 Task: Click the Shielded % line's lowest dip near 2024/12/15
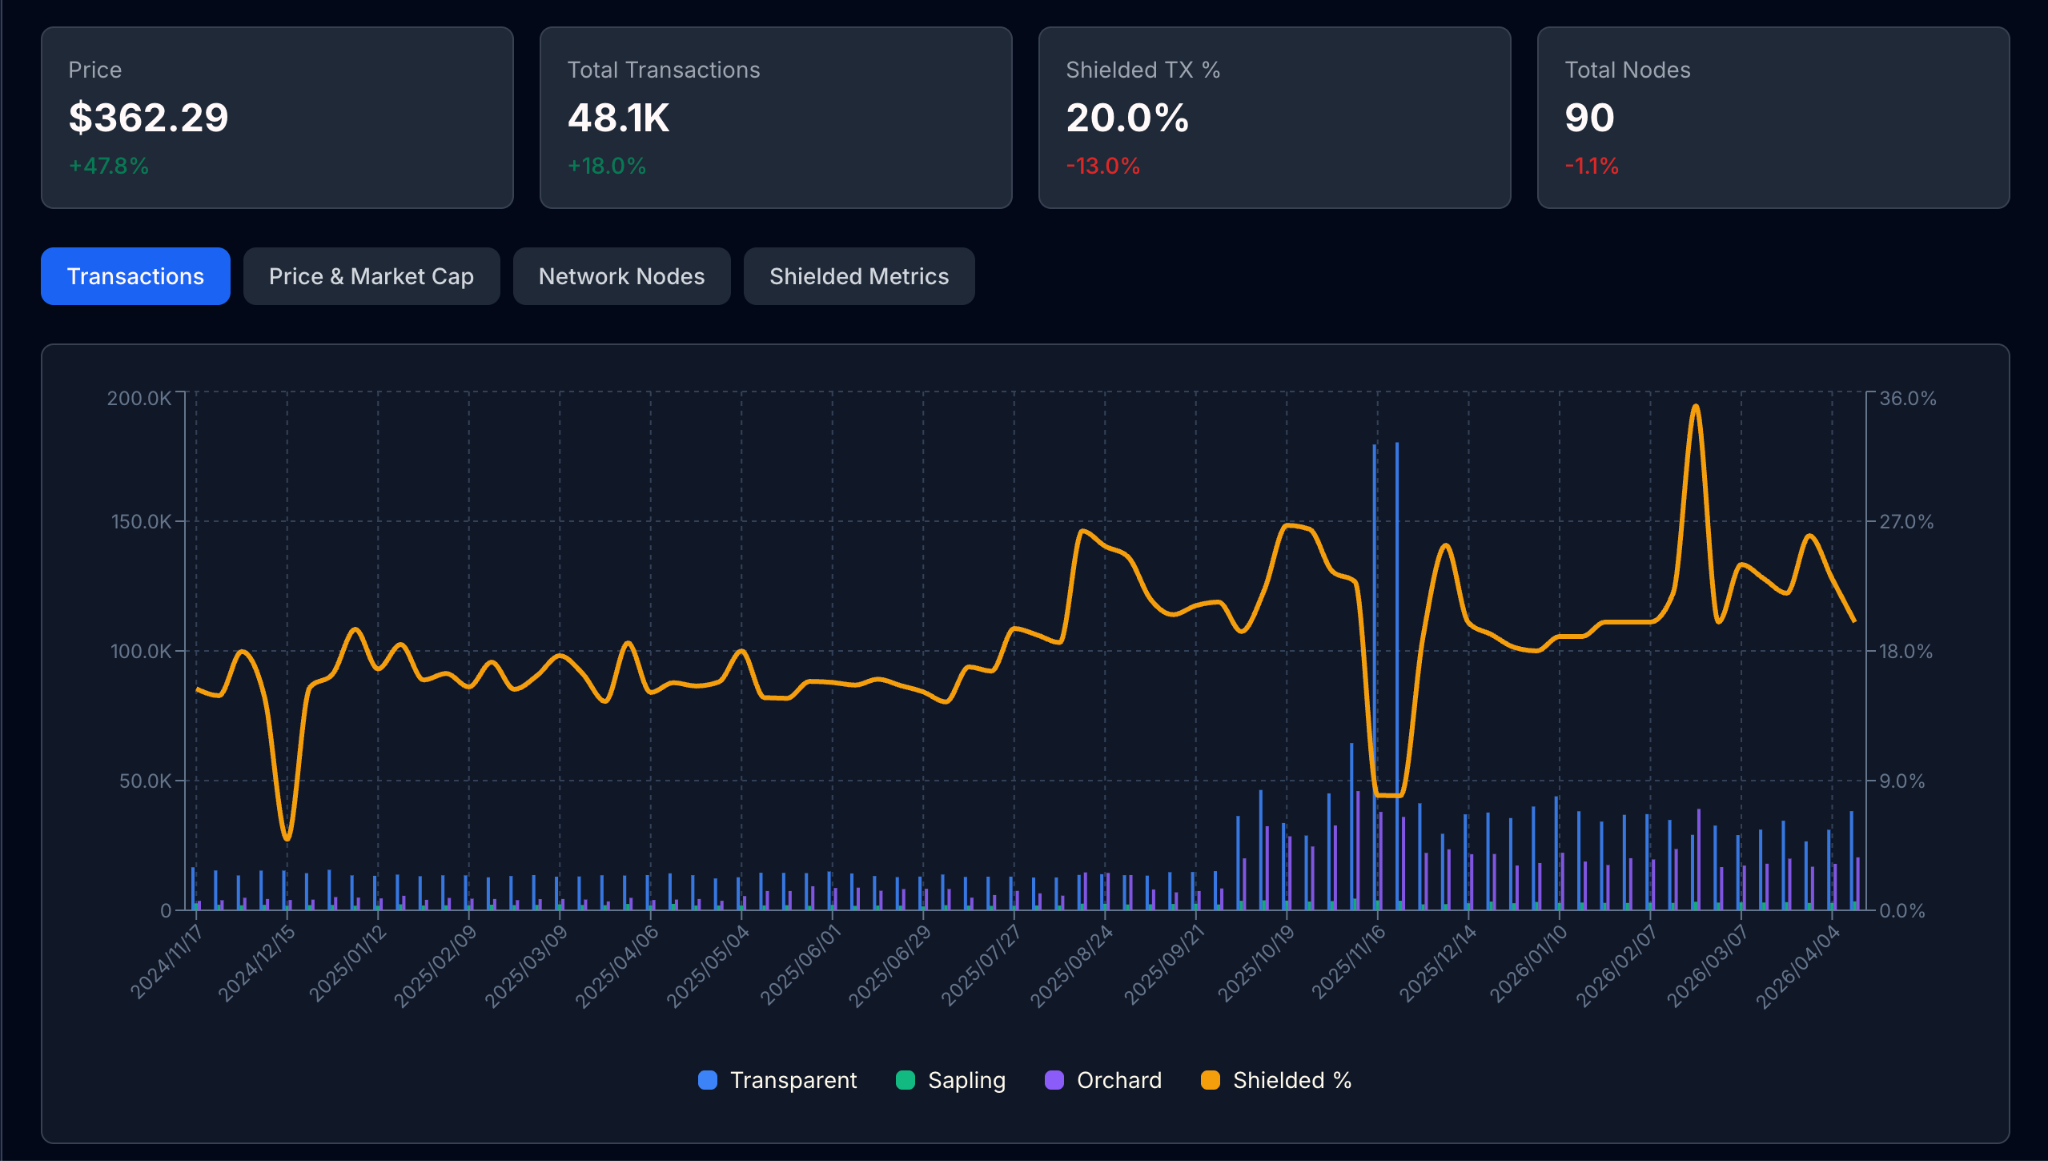coord(287,837)
